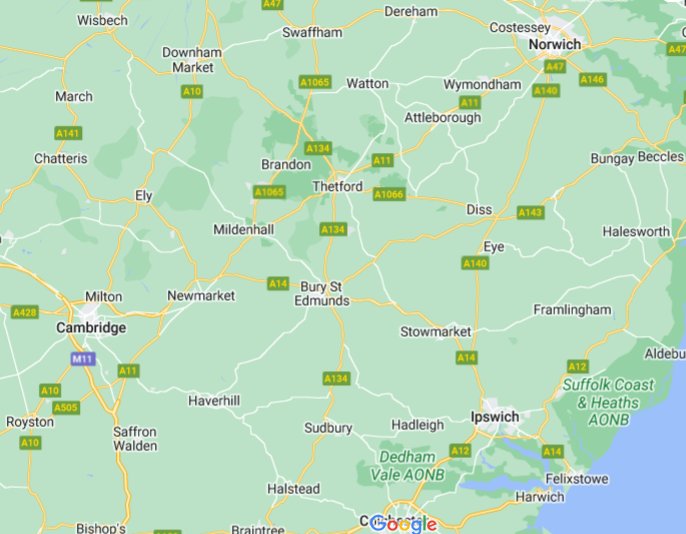Click the Stowmarket town label

435,332
